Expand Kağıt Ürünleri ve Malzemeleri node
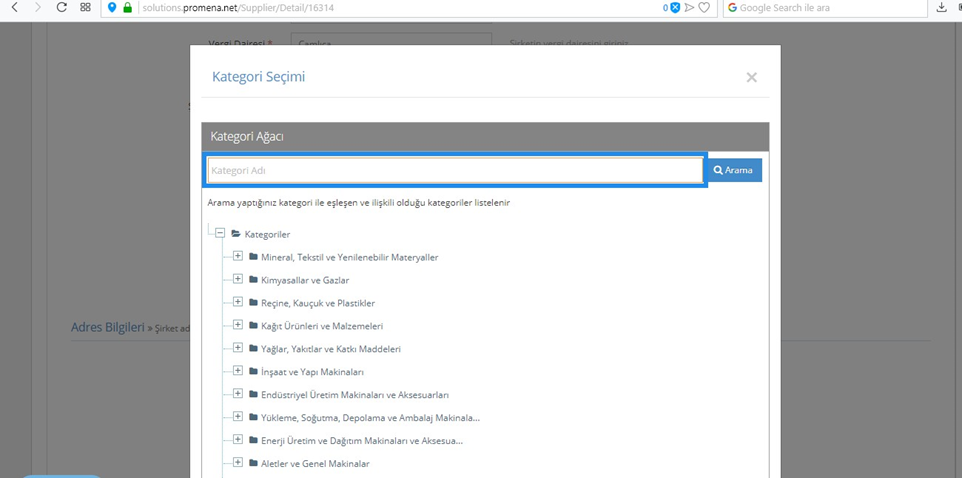The width and height of the screenshot is (962, 478). (238, 325)
